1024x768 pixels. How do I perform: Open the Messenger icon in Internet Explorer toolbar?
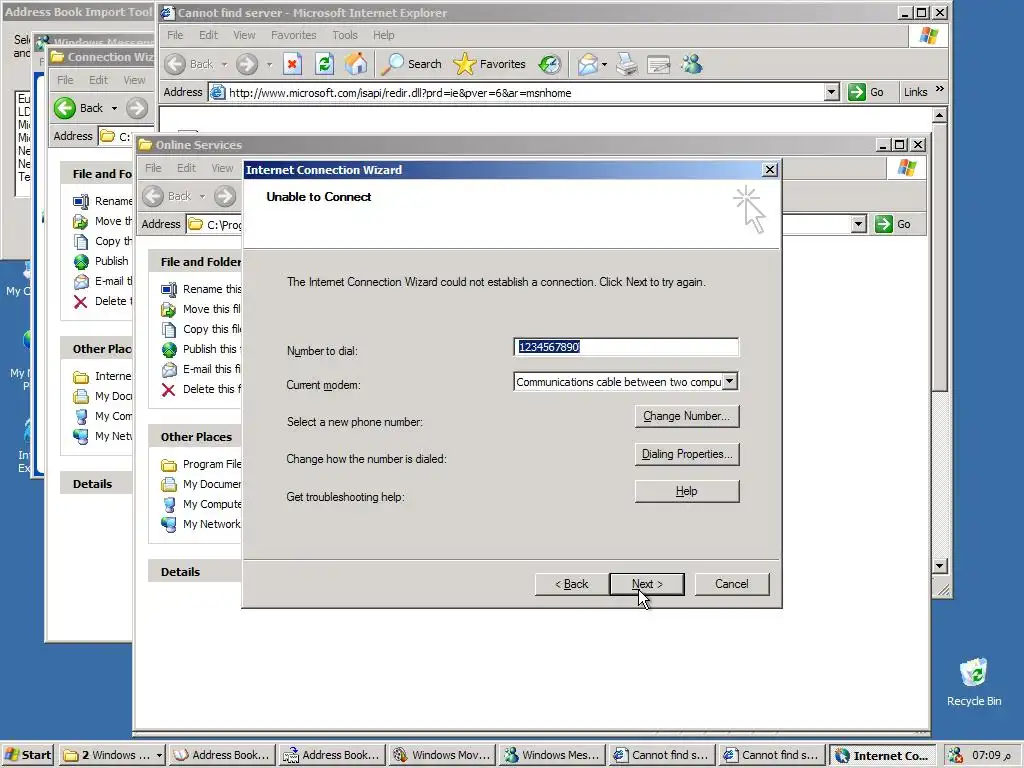tap(692, 64)
